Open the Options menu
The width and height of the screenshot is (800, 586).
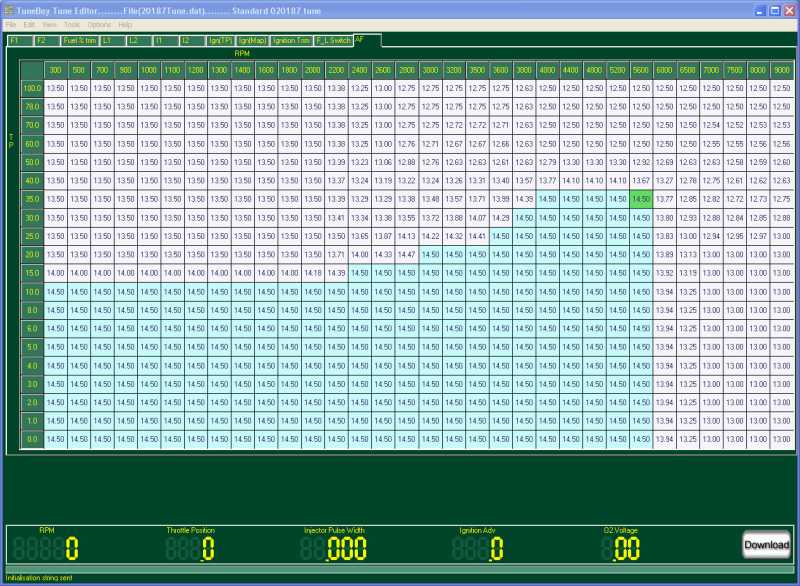[99, 24]
